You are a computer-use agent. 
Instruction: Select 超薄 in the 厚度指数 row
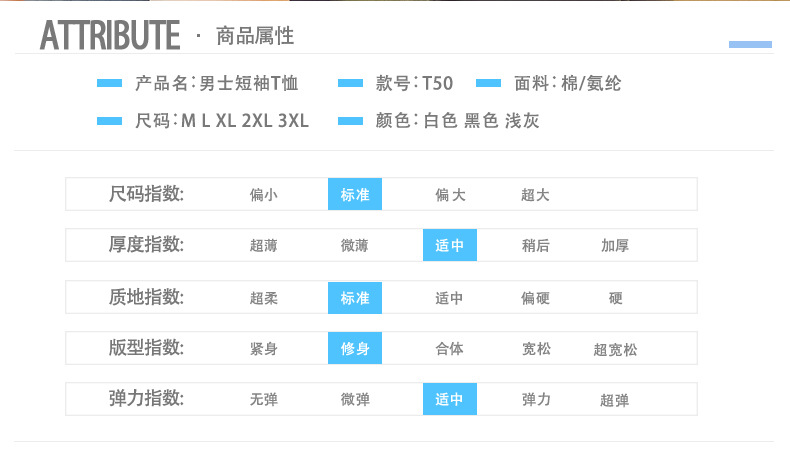tap(264, 246)
